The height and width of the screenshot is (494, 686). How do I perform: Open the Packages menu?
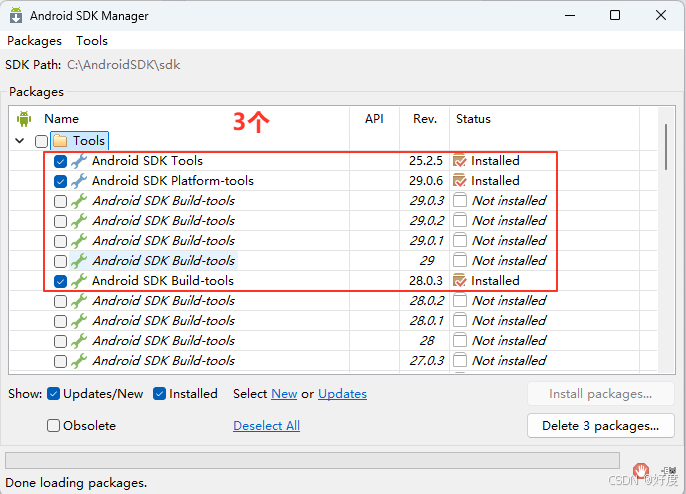tap(35, 41)
